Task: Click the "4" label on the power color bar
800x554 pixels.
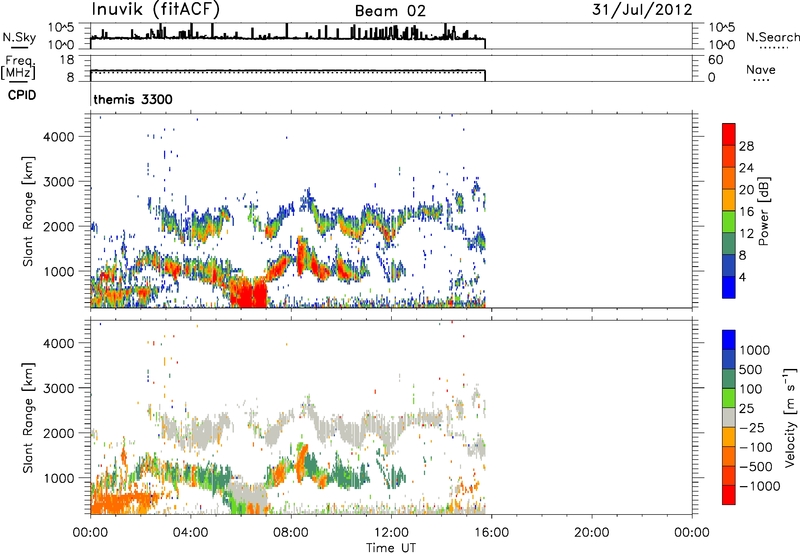Action: [x=742, y=277]
